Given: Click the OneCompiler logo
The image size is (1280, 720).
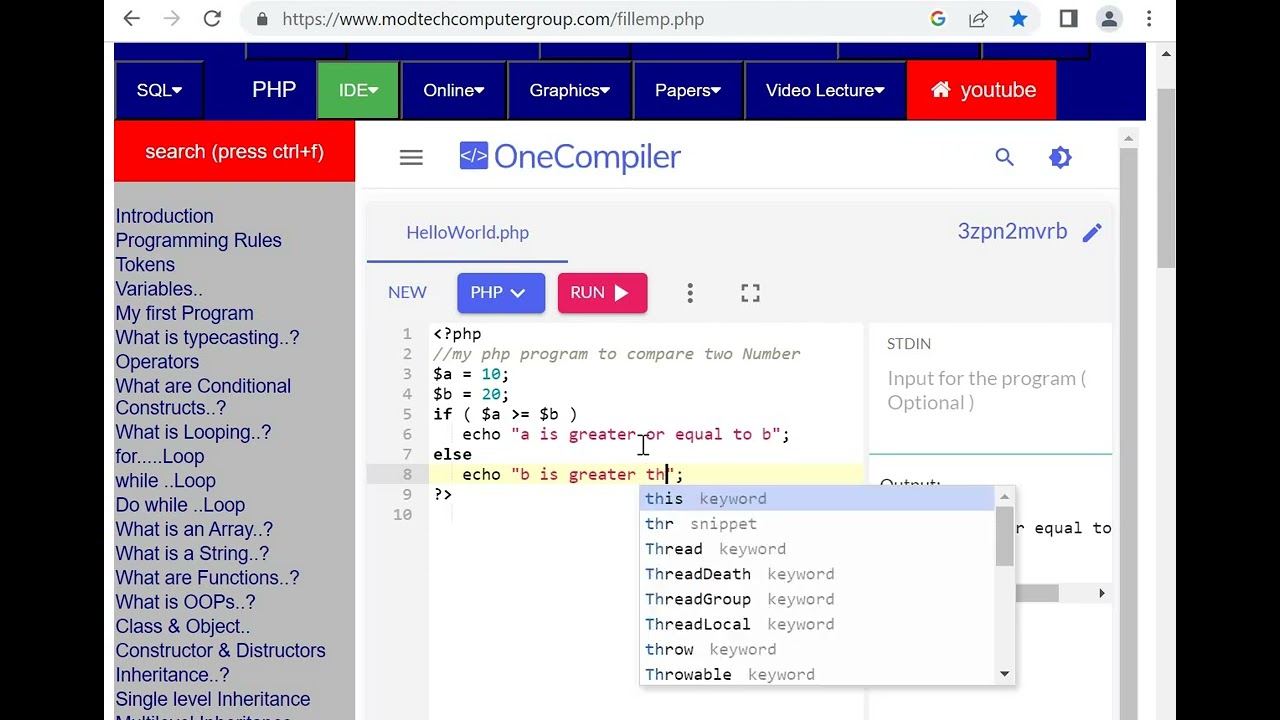Looking at the screenshot, I should [570, 157].
